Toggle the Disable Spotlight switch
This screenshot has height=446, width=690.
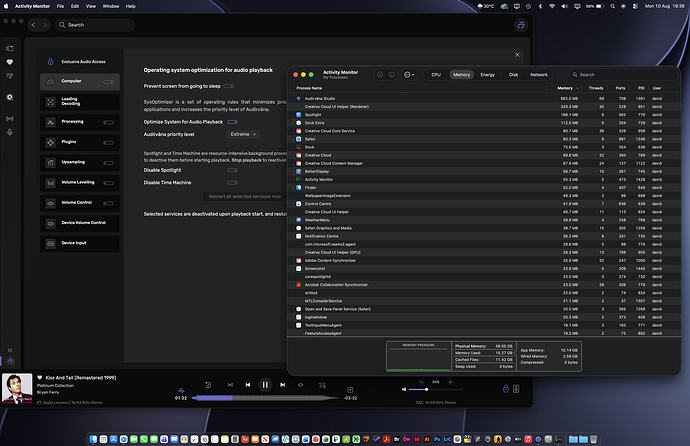click(x=232, y=170)
